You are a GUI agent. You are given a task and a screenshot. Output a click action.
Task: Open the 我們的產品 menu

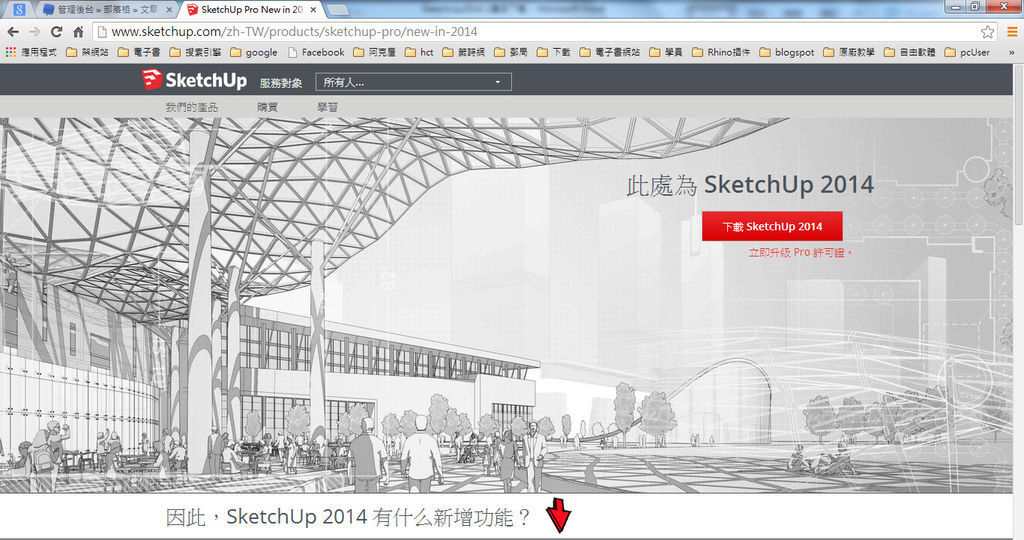[x=191, y=107]
